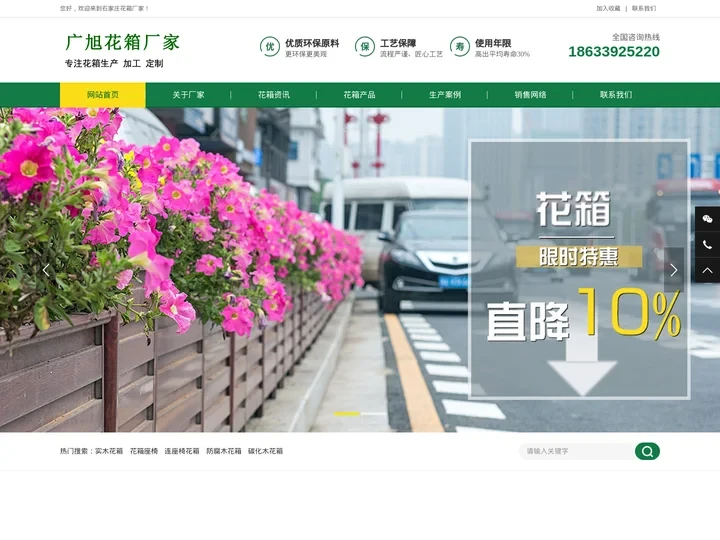Click the 广旭花箱厂家 site logo

122,42
